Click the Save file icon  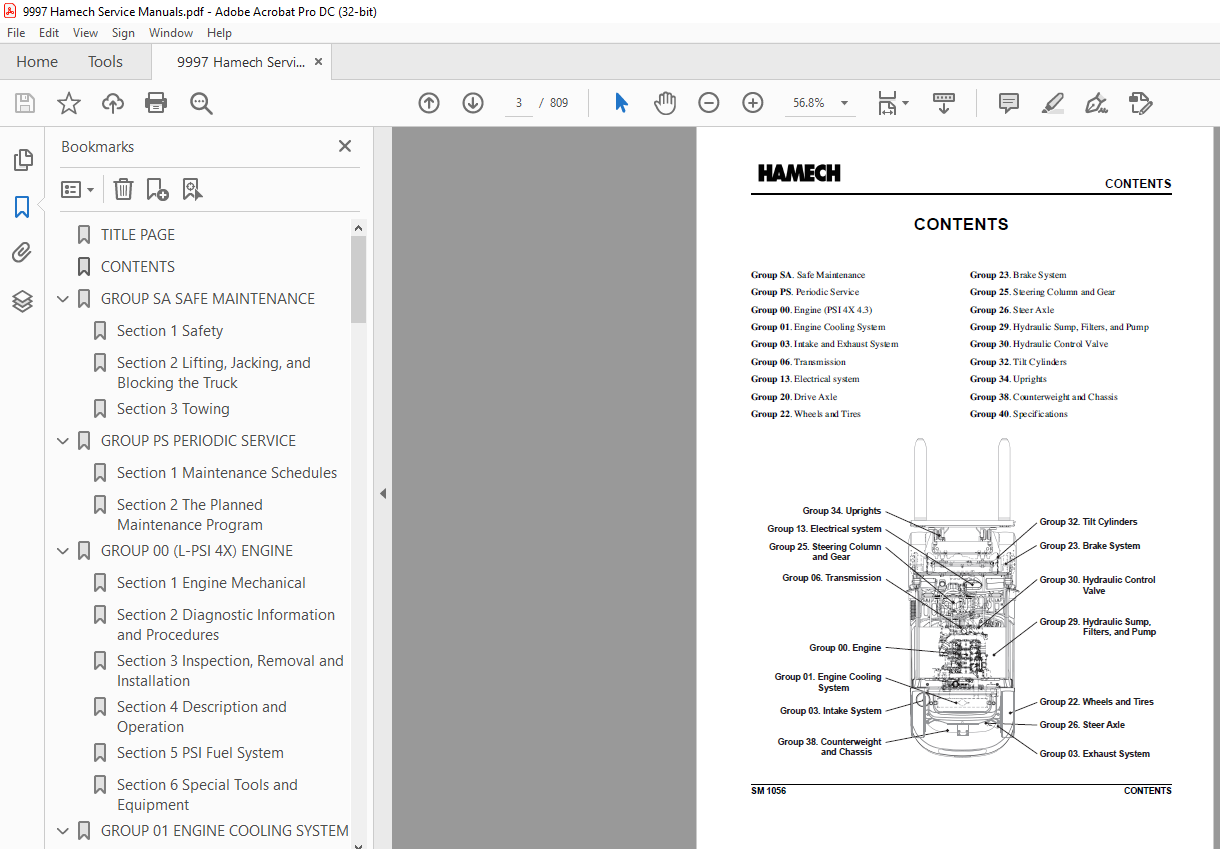(25, 103)
